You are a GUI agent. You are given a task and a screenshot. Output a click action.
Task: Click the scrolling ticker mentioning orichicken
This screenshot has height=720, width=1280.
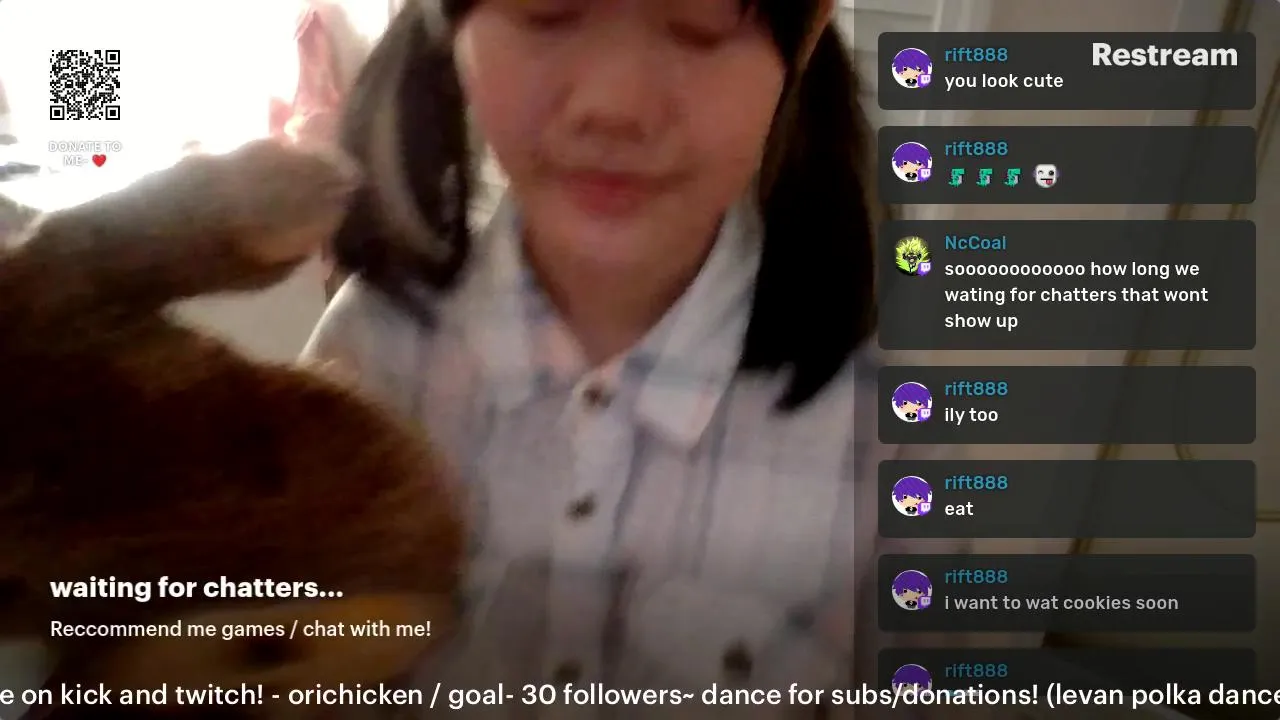point(640,695)
